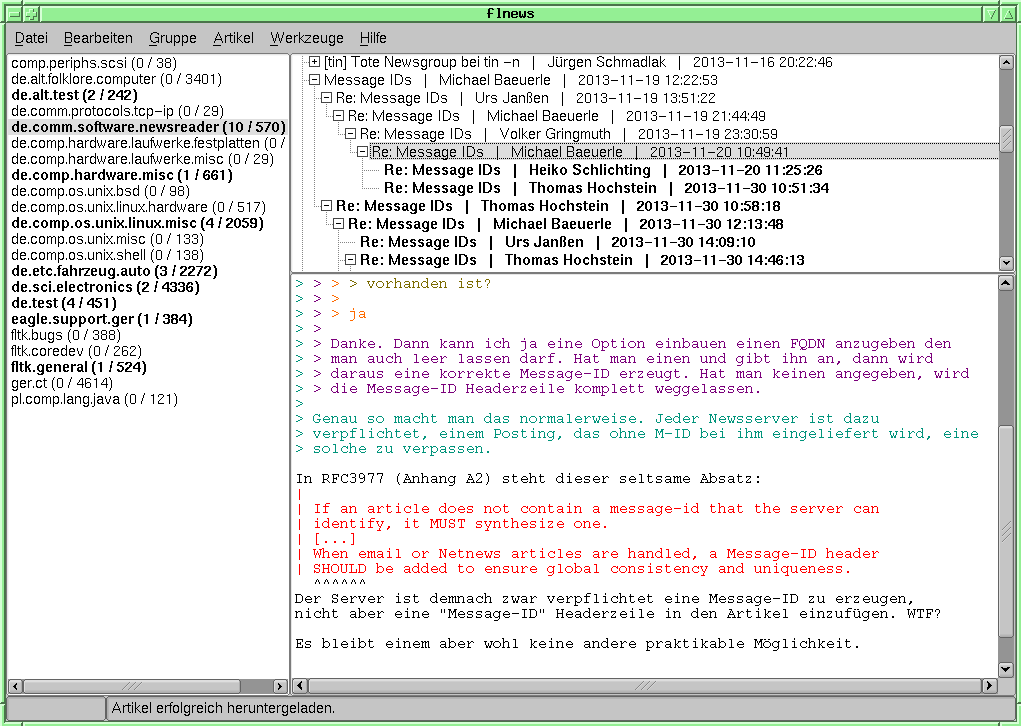Open the Werkzeuge menu
The image size is (1021, 726).
[306, 38]
